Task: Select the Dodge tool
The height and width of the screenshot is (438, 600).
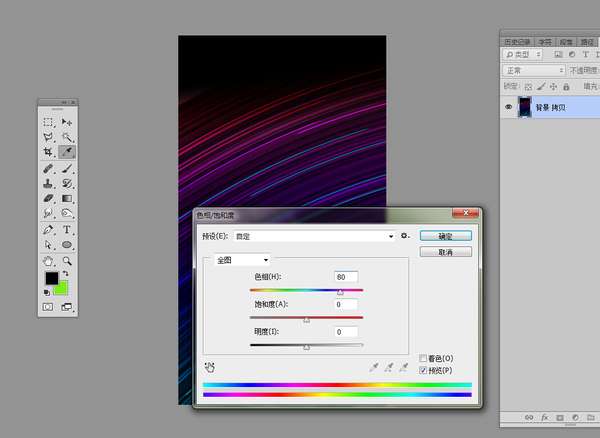Action: 67,213
